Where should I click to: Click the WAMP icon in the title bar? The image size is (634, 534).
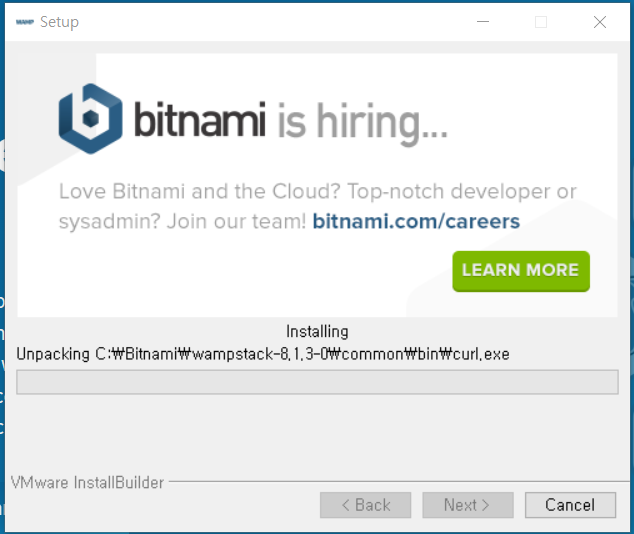pos(25,22)
